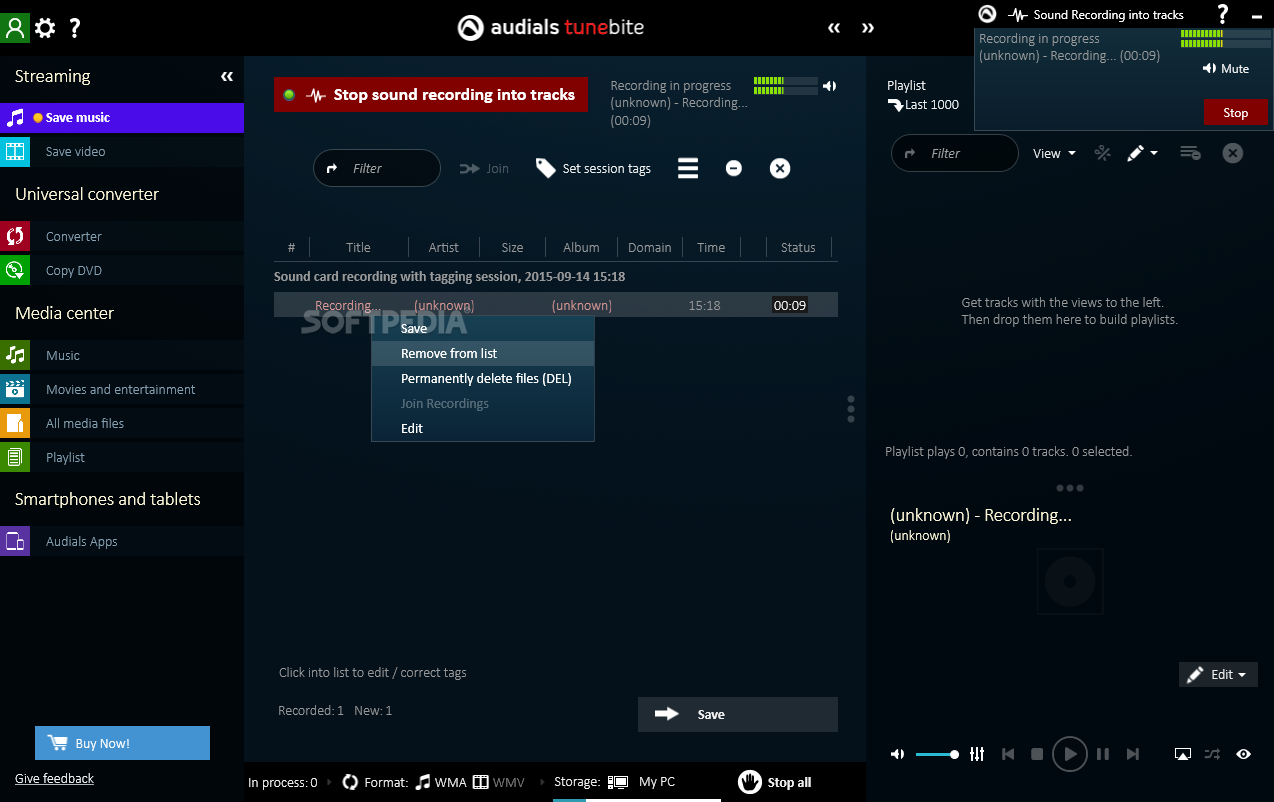
Task: Click album art placeholder thumbnail
Action: [1070, 581]
